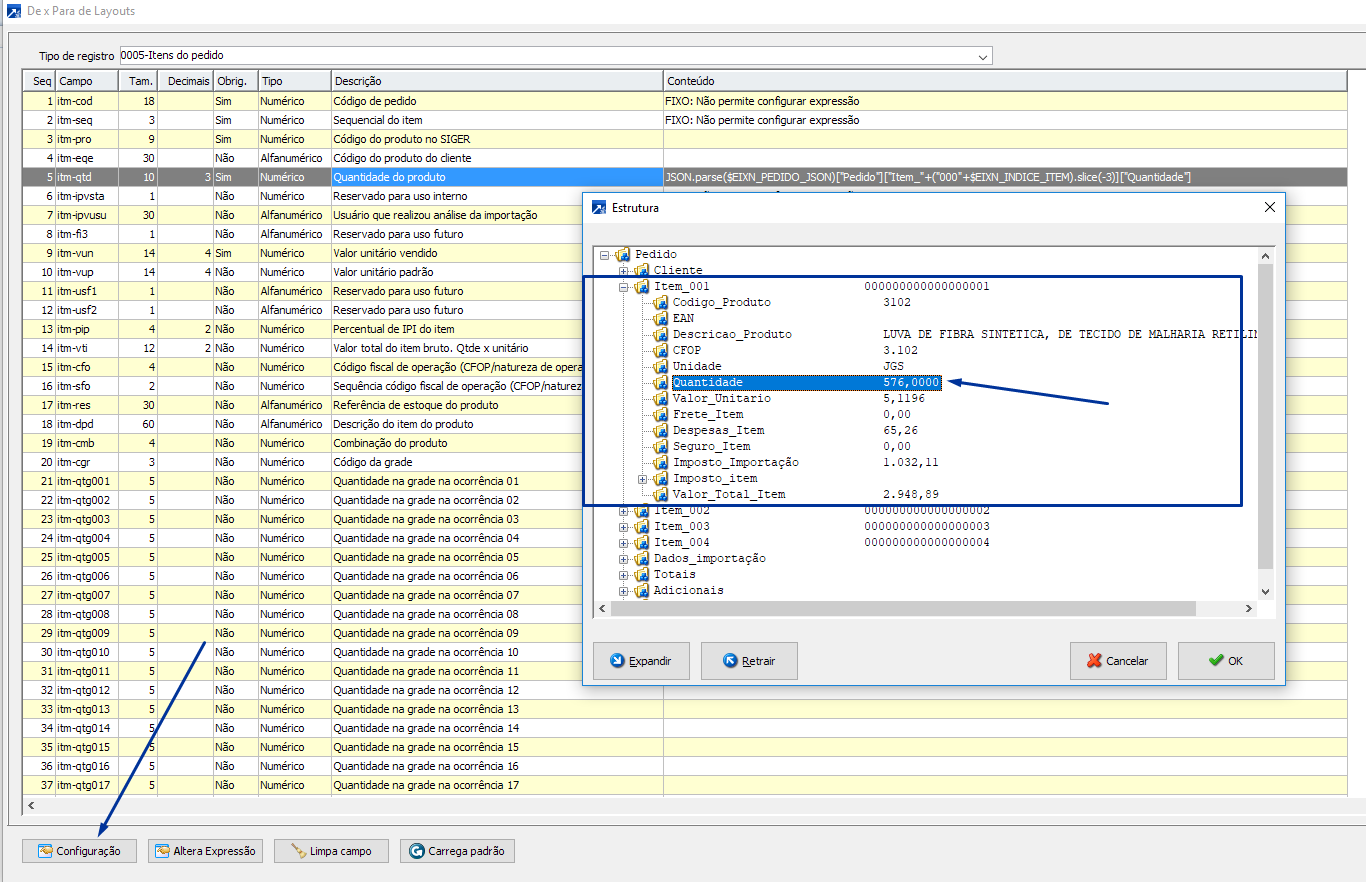This screenshot has width=1366, height=882.
Task: Click the Valor_Unitario node icon
Action: (x=660, y=398)
